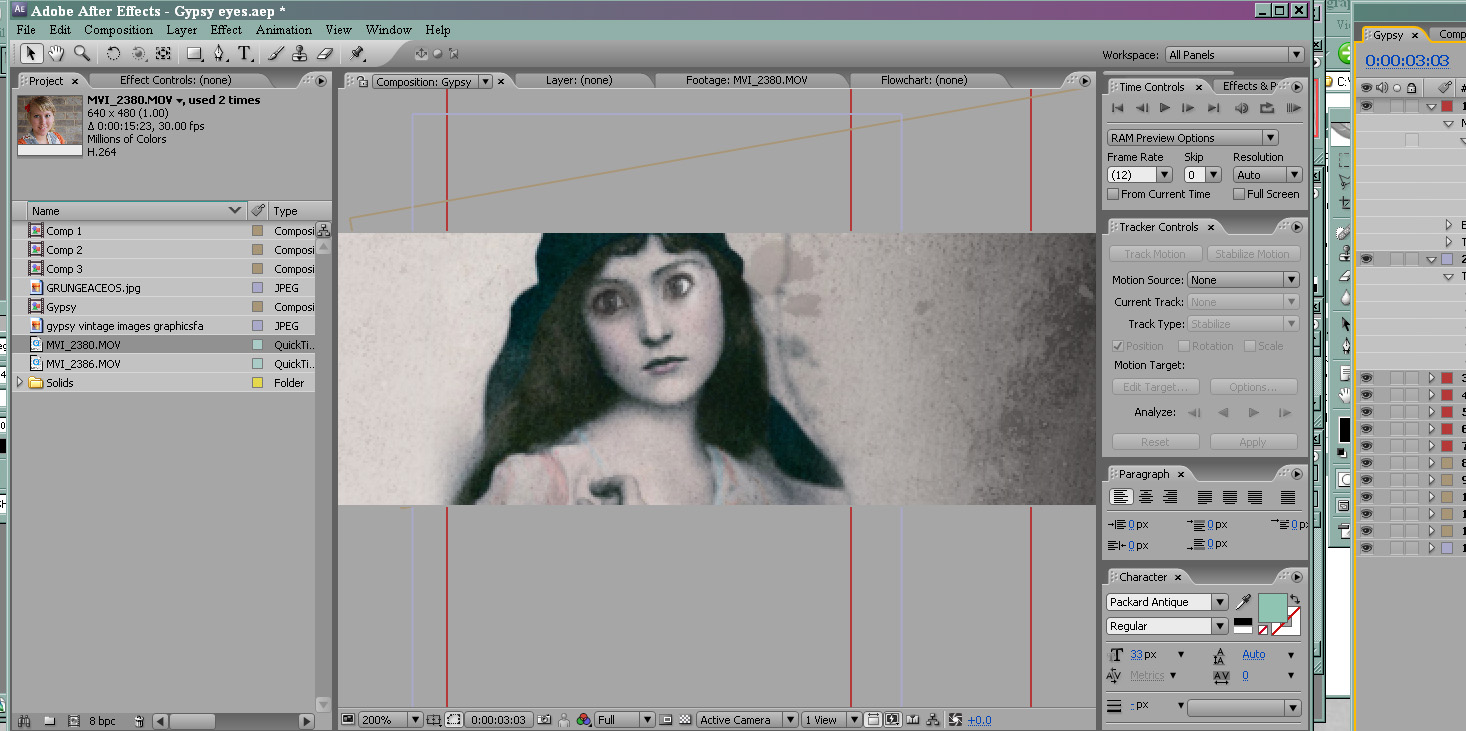Open the Show Channel color icon
The height and width of the screenshot is (731, 1466).
584,720
